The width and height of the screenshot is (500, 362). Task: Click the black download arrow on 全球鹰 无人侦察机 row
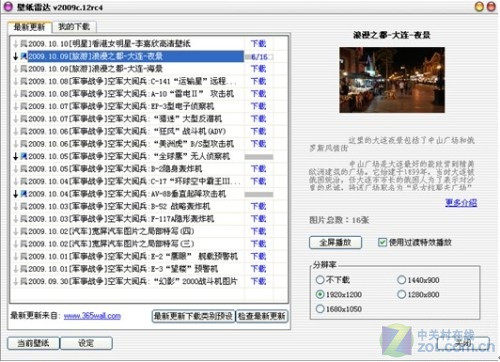point(15,156)
